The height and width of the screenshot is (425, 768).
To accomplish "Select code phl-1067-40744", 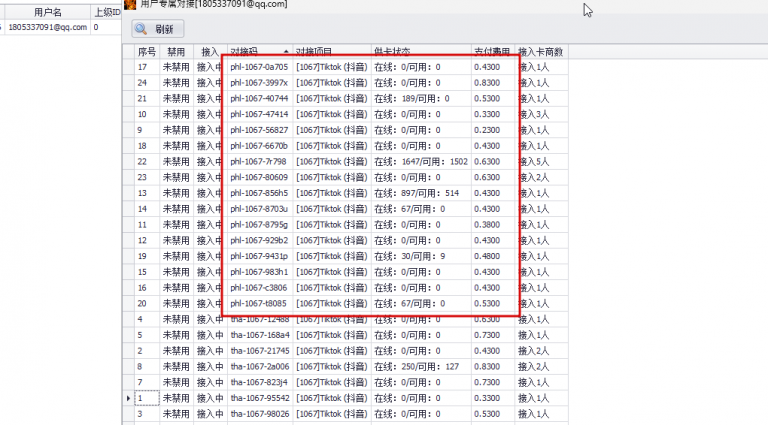I will [259, 98].
